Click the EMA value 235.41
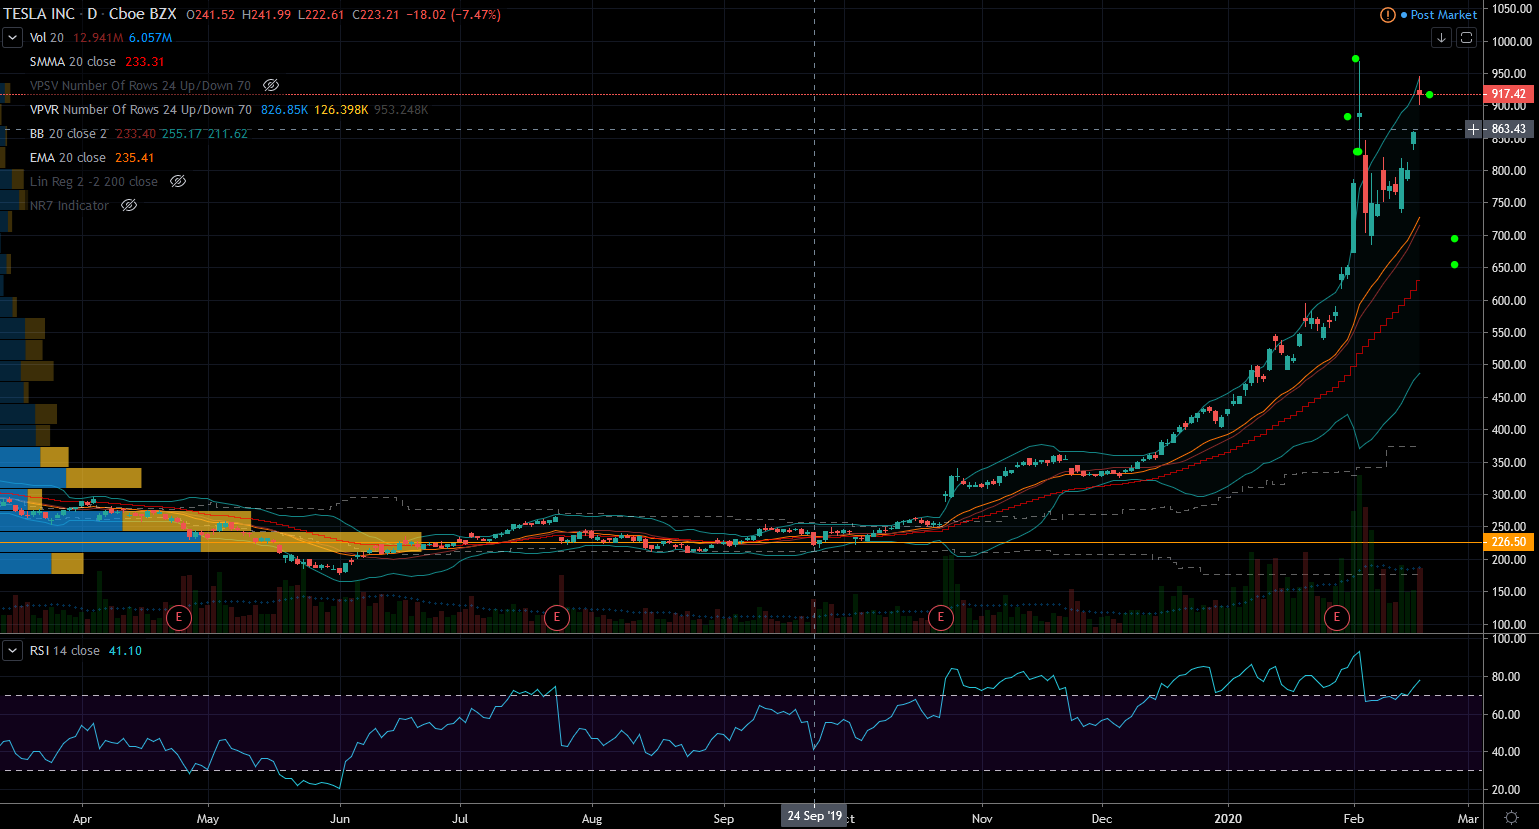This screenshot has height=829, width=1539. coord(135,158)
